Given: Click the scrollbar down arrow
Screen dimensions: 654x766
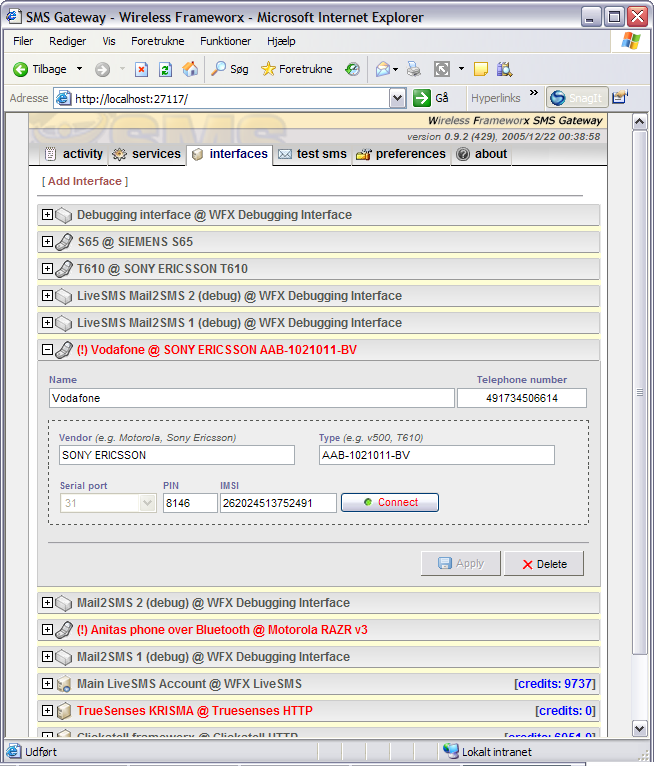Looking at the screenshot, I should click(x=639, y=728).
